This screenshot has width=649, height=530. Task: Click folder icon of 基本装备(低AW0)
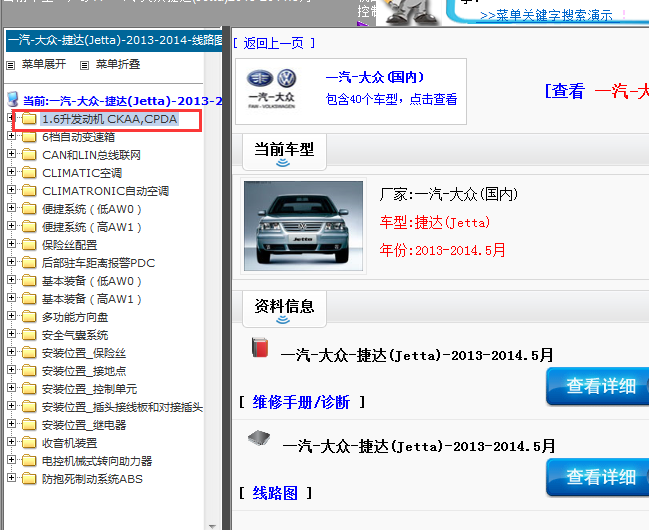click(x=29, y=281)
